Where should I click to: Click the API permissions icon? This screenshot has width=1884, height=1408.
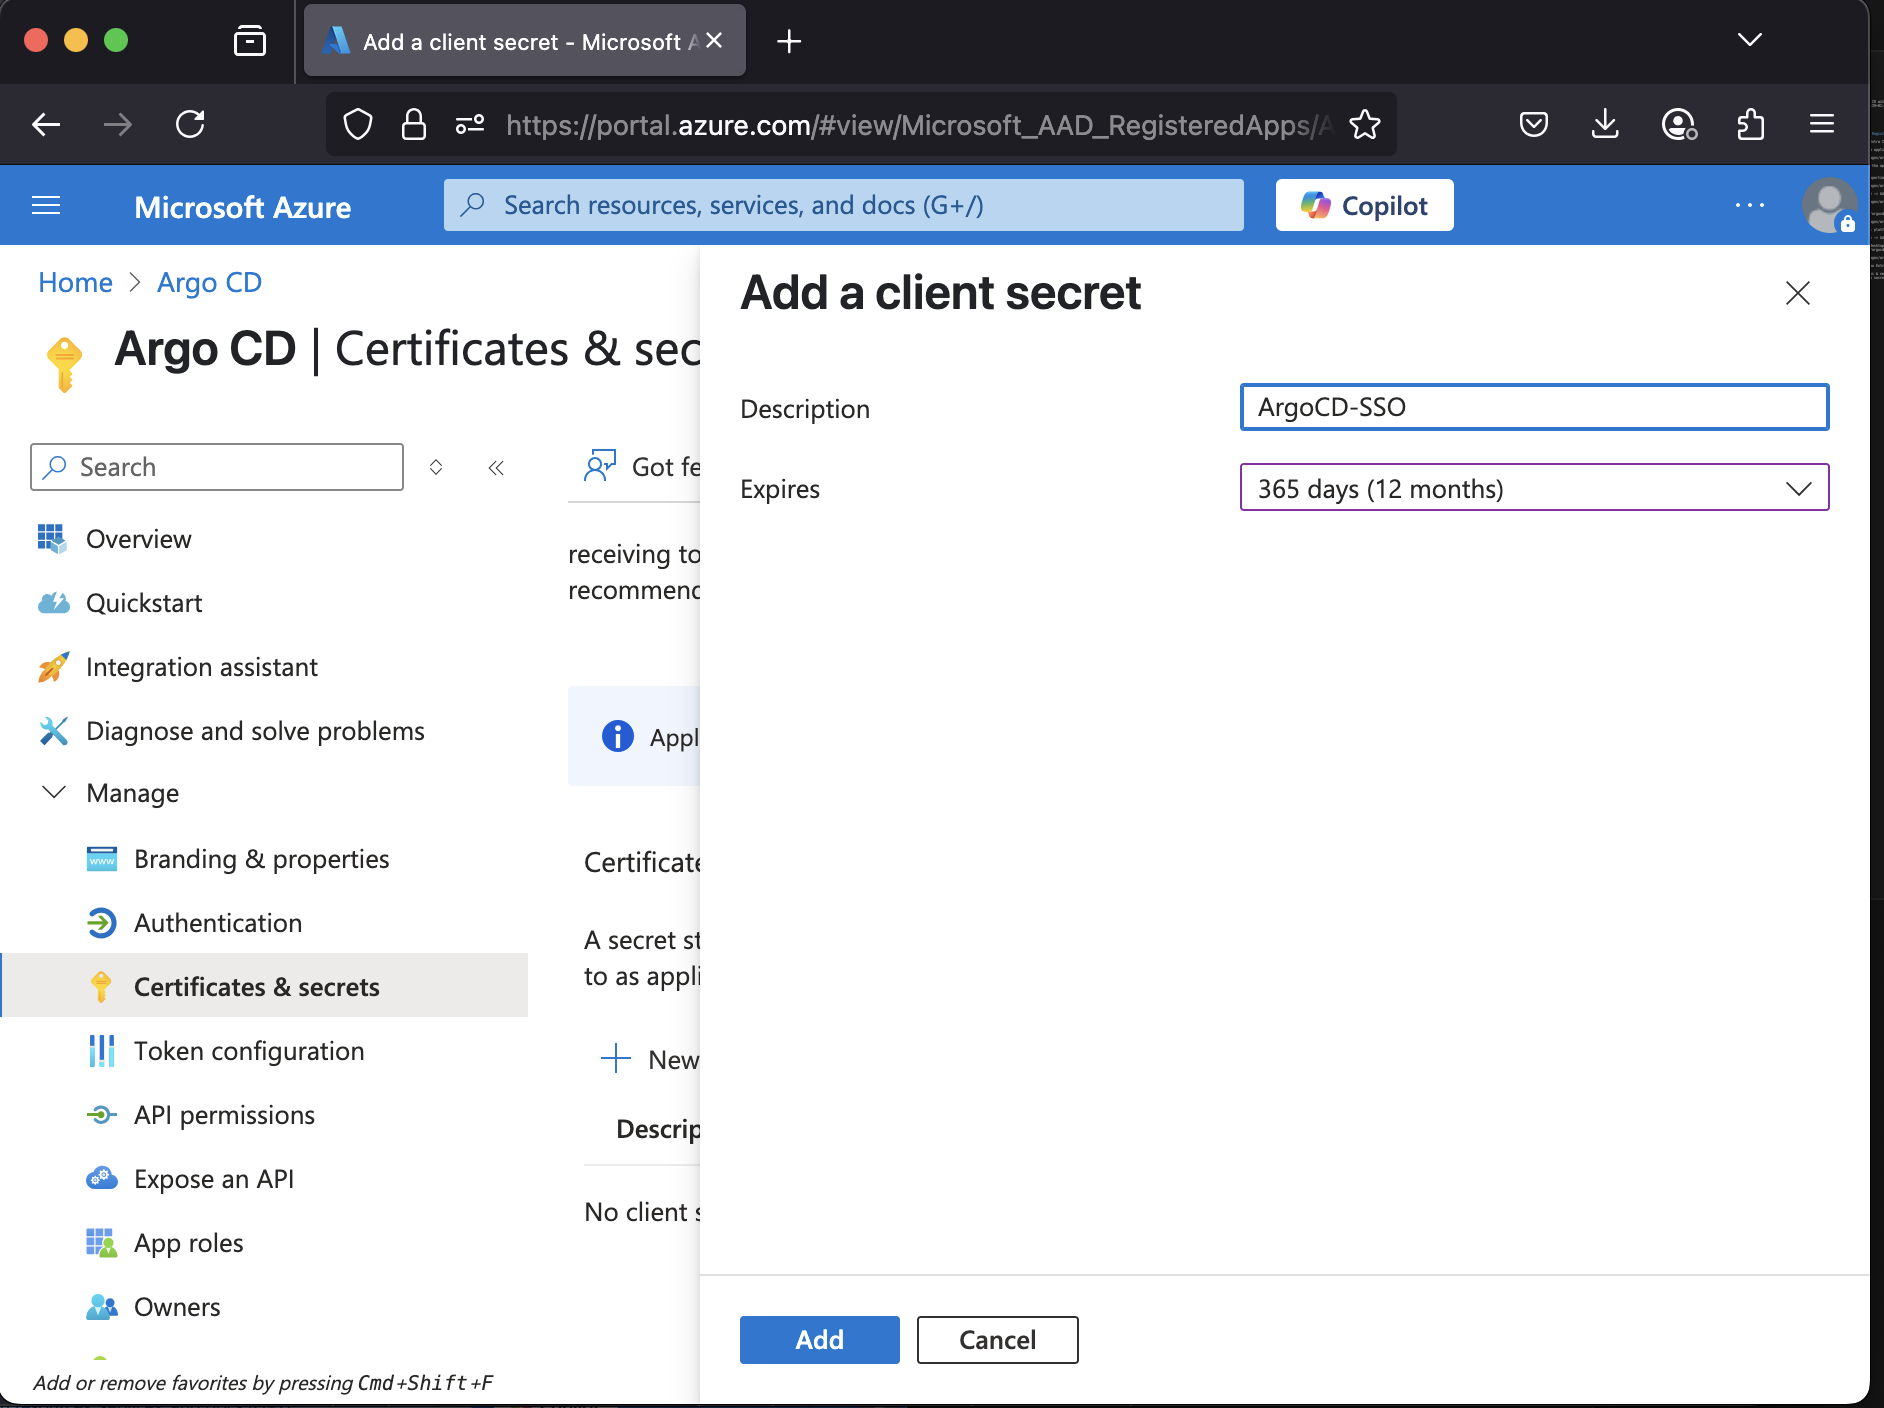tap(102, 1115)
